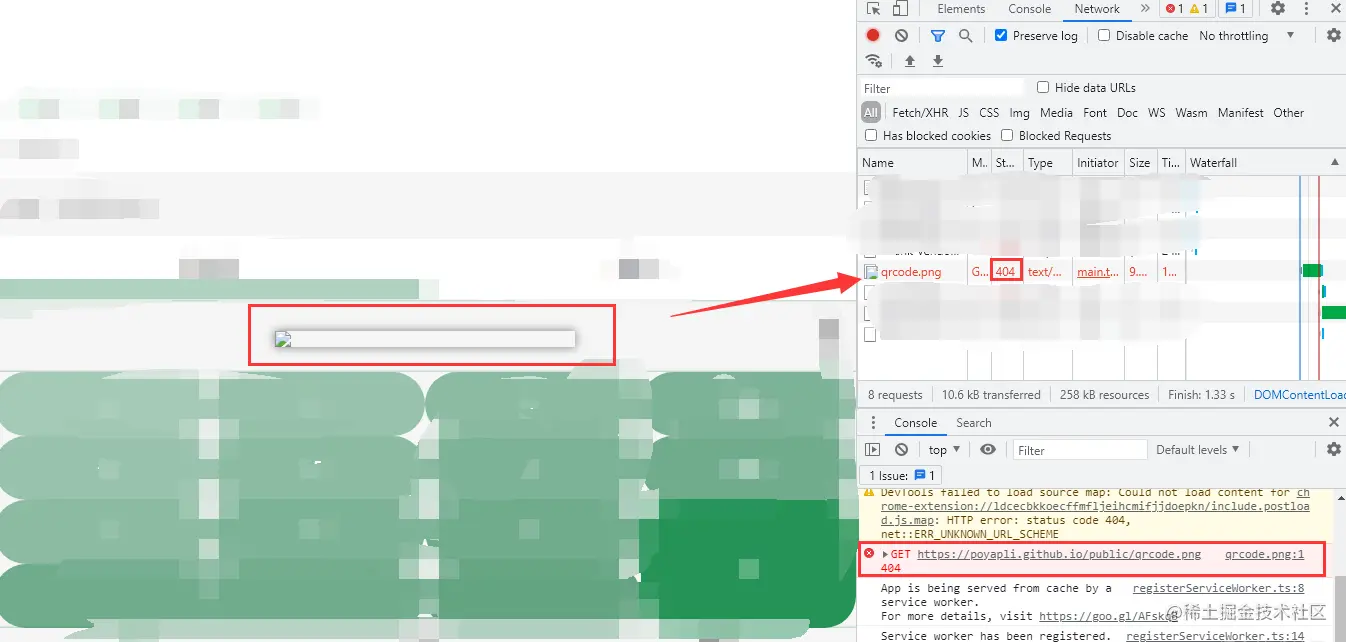Open Console settings gear icon
The width and height of the screenshot is (1346, 642).
point(1333,450)
